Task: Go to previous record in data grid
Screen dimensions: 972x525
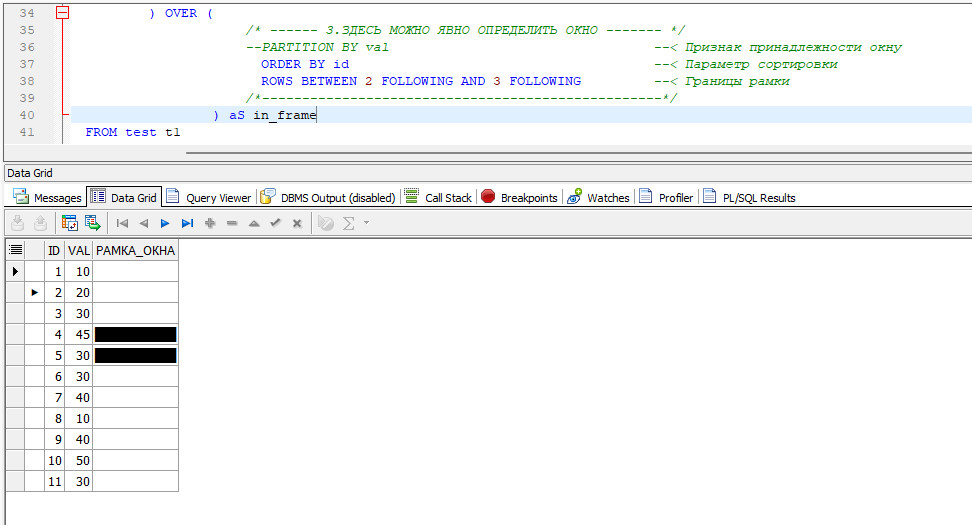Action: [x=144, y=223]
